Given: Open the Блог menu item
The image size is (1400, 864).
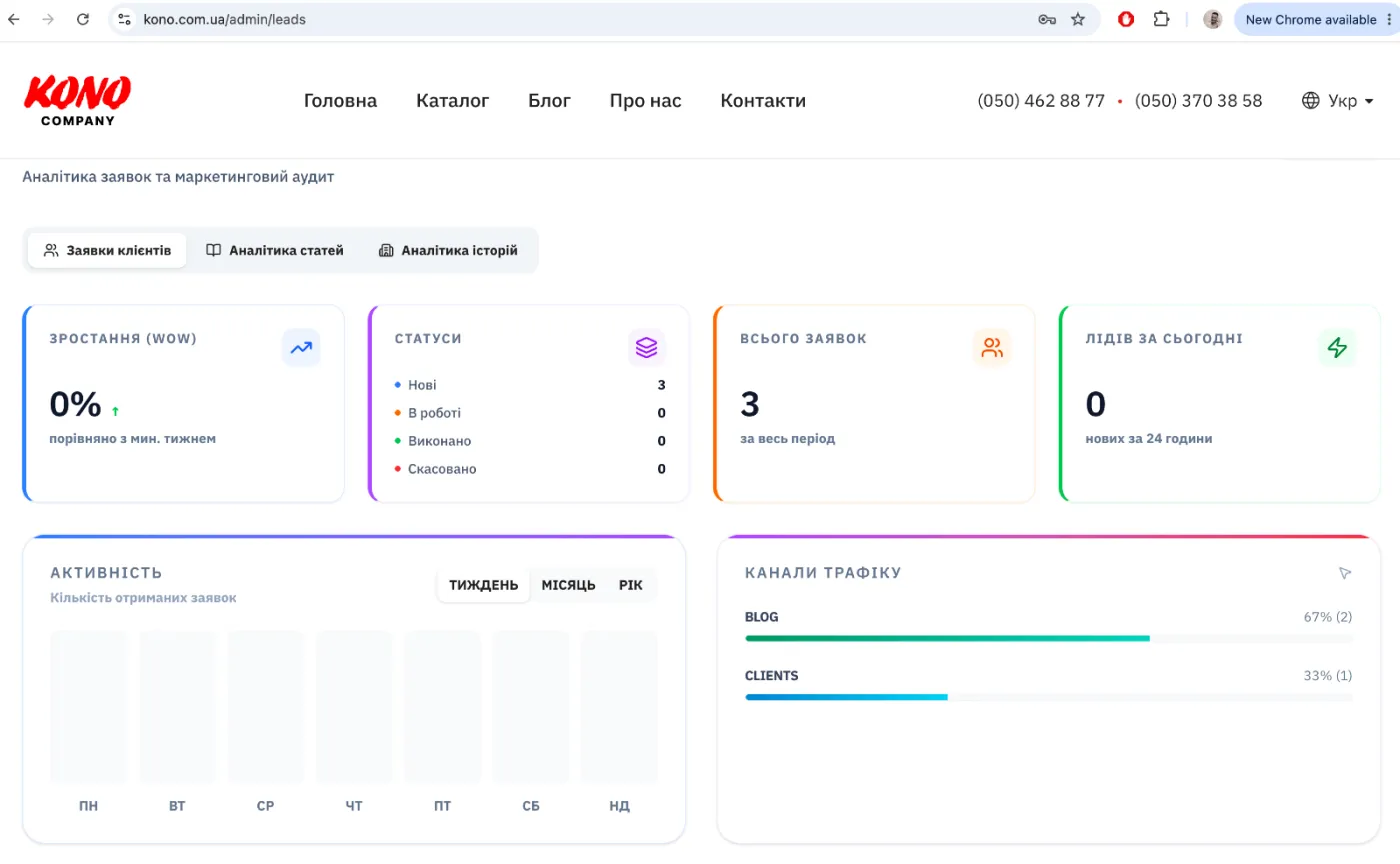Looking at the screenshot, I should 550,101.
